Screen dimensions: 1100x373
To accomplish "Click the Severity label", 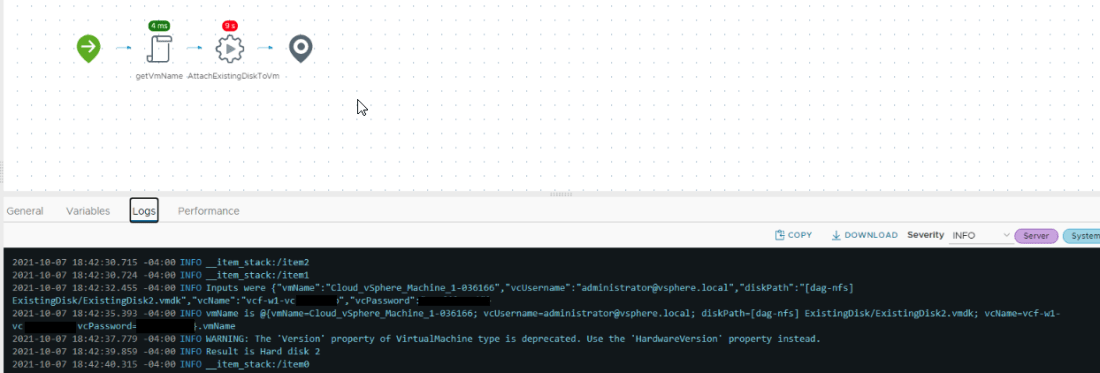I will coord(925,235).
